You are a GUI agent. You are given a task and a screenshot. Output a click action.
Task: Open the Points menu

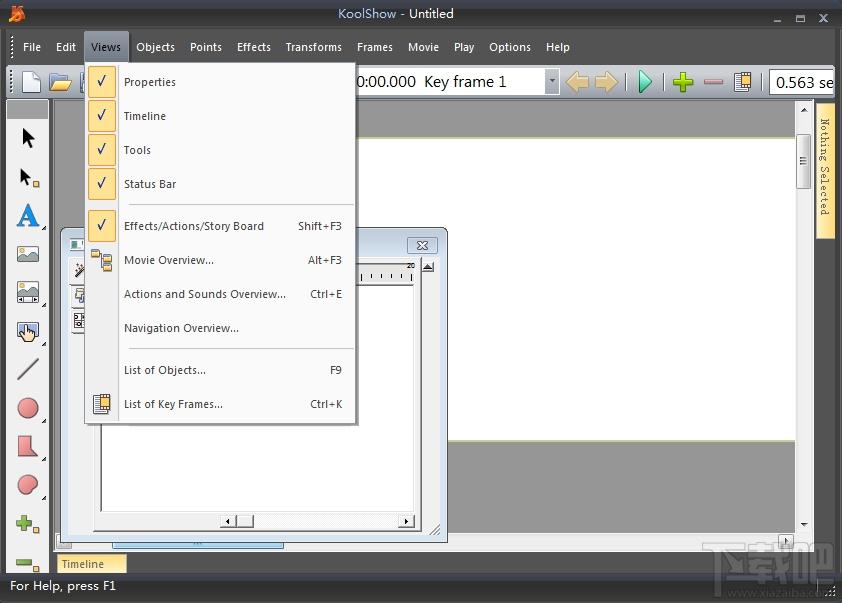[x=206, y=47]
